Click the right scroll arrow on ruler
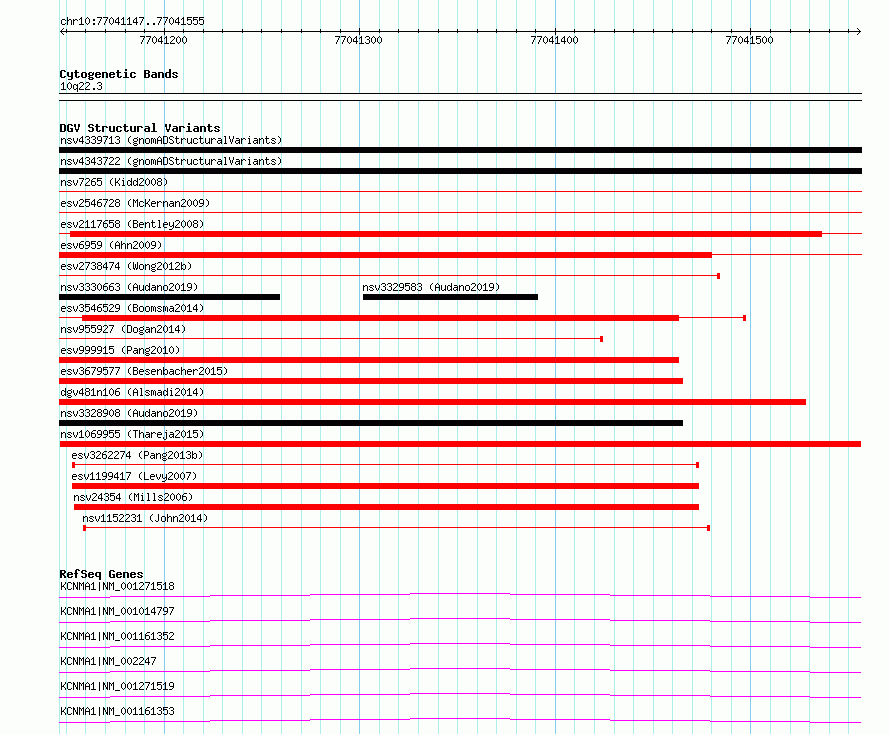The image size is (890, 734). click(x=858, y=31)
